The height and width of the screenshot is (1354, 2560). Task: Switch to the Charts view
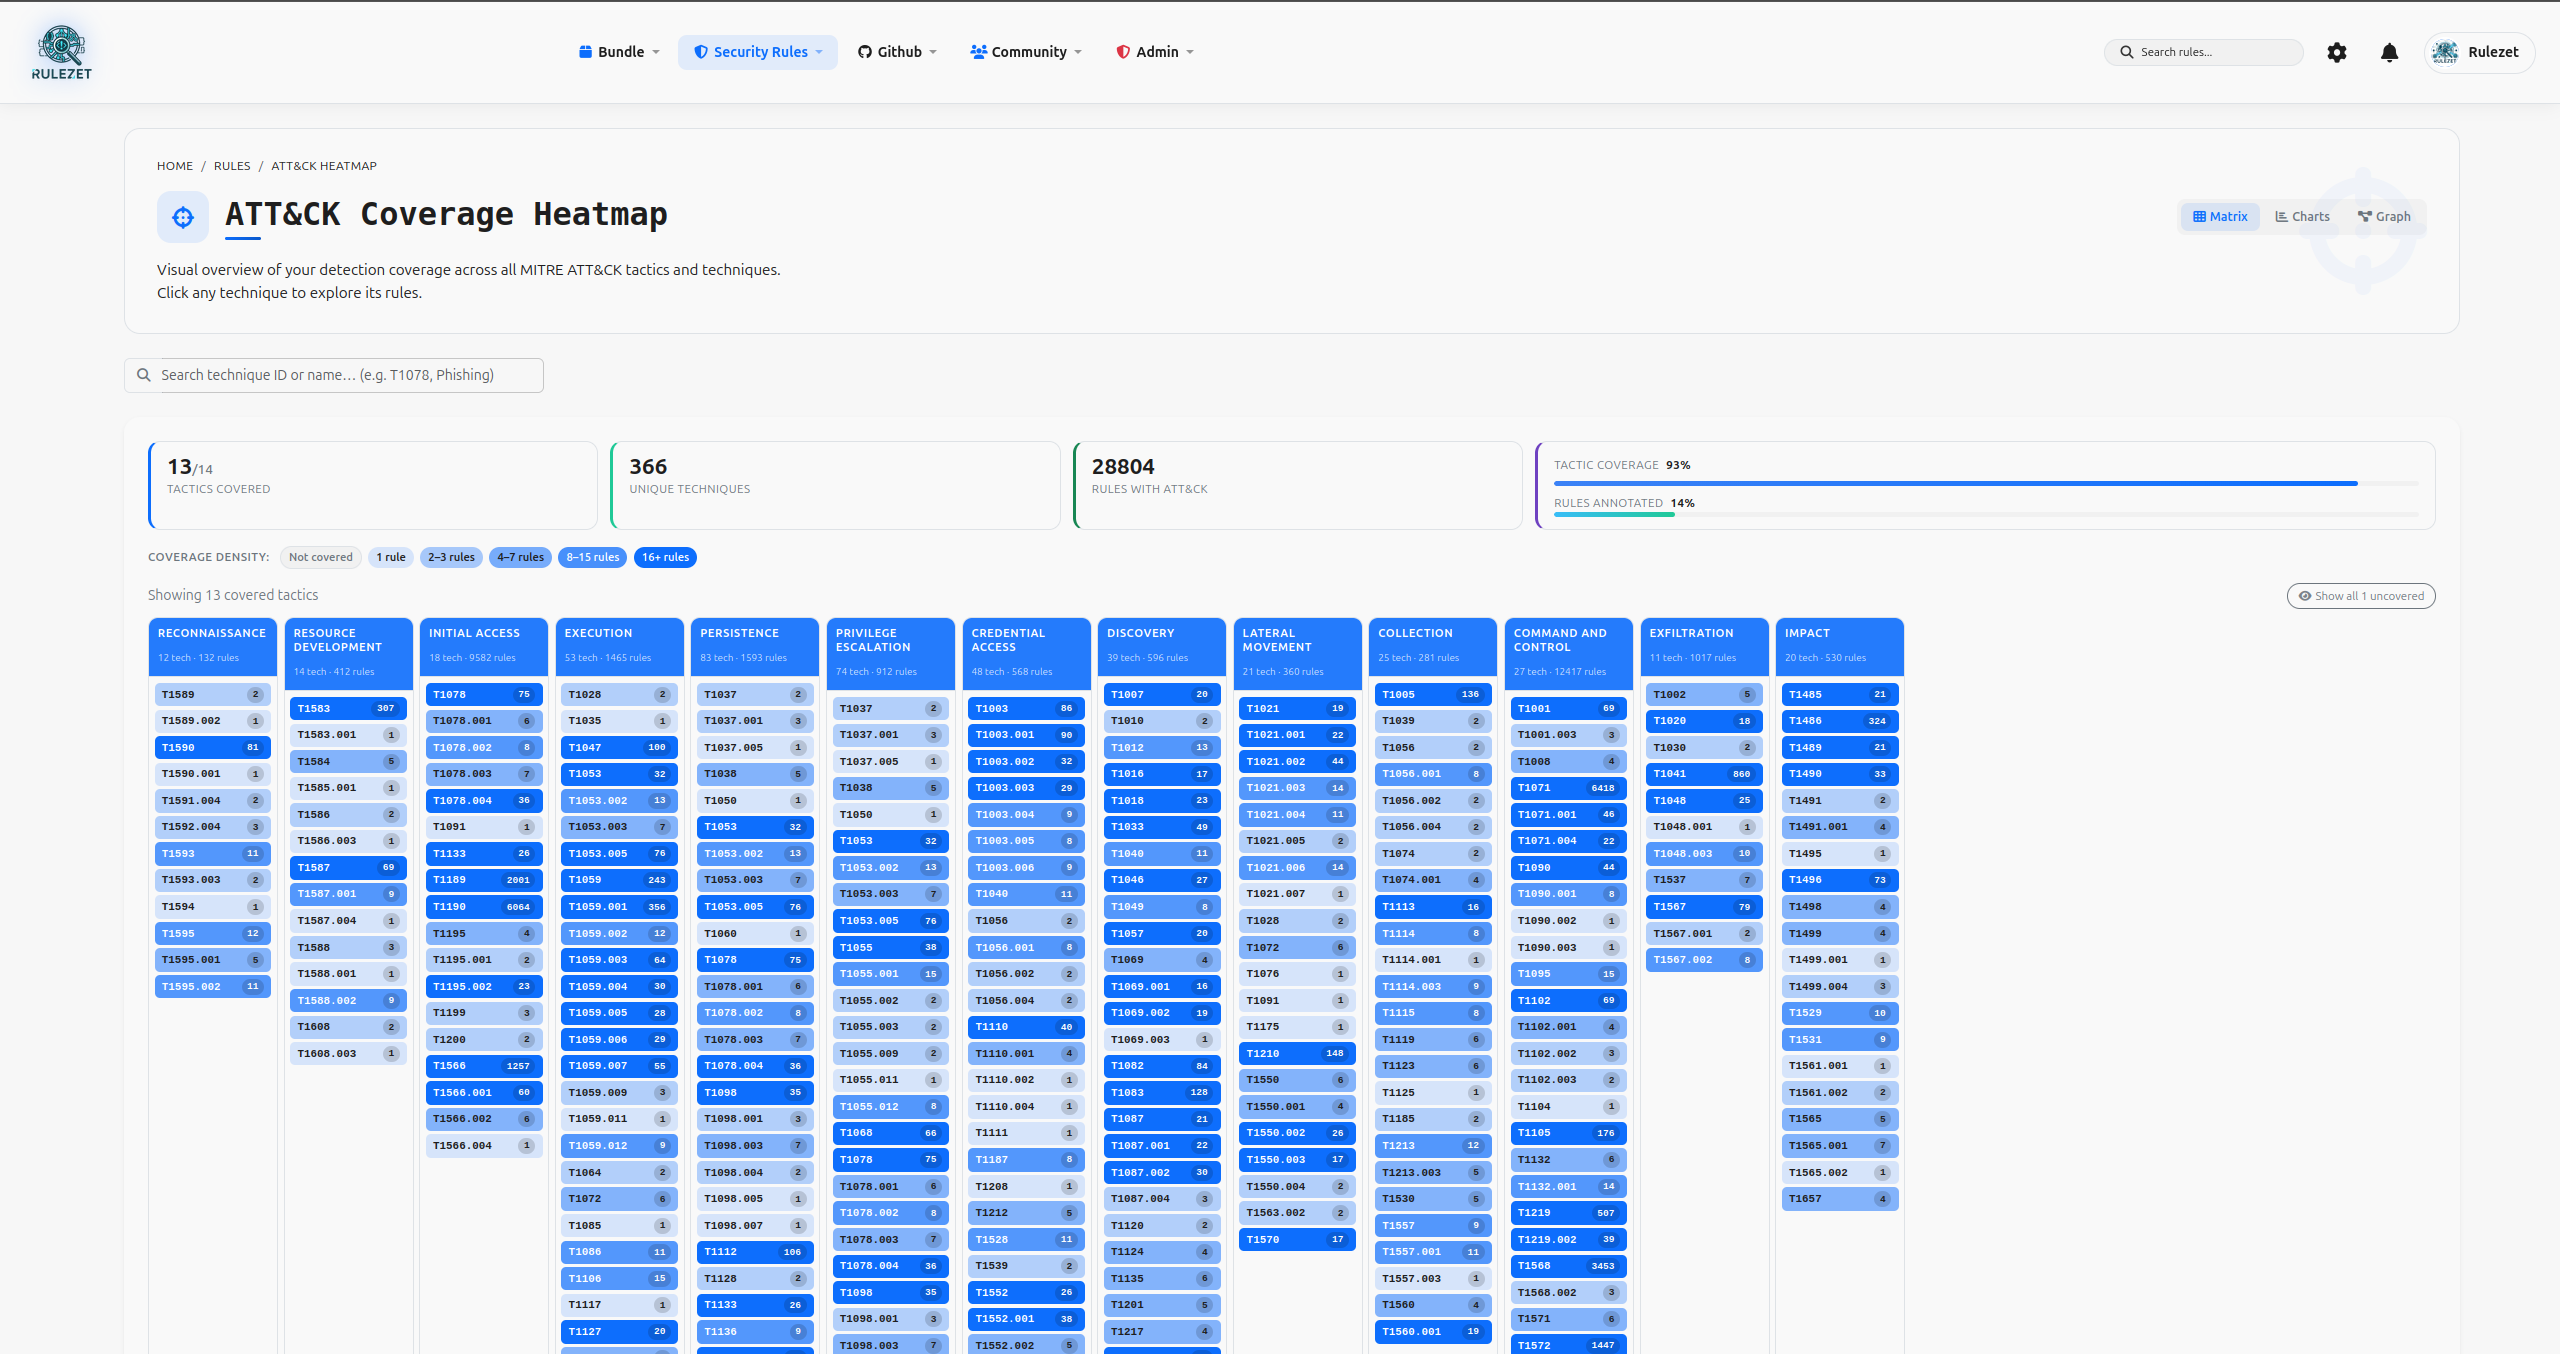(2302, 217)
